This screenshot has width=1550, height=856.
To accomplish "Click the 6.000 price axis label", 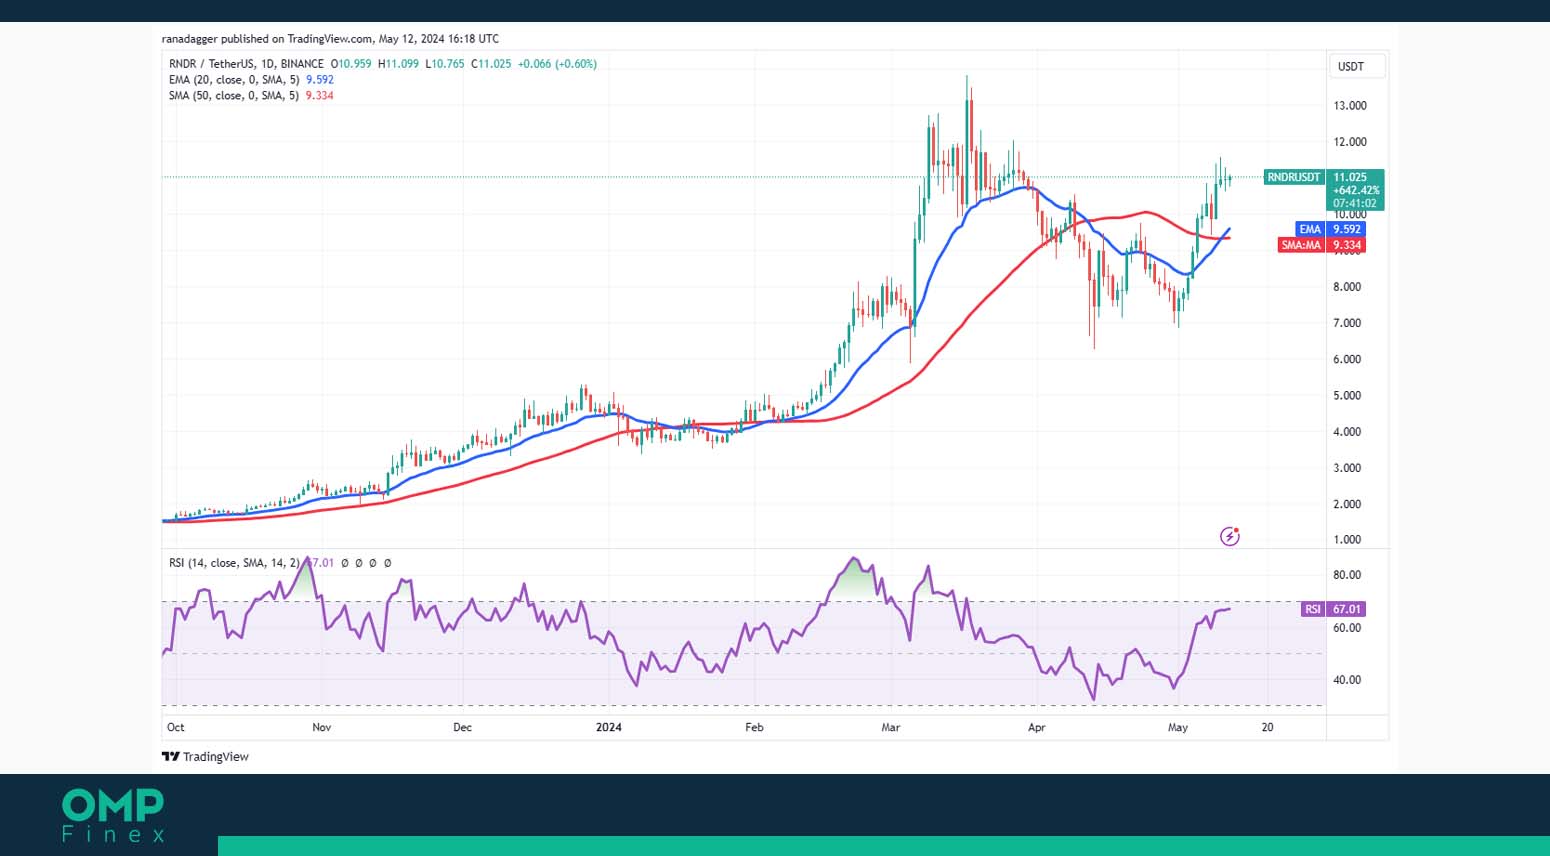I will pyautogui.click(x=1347, y=359).
